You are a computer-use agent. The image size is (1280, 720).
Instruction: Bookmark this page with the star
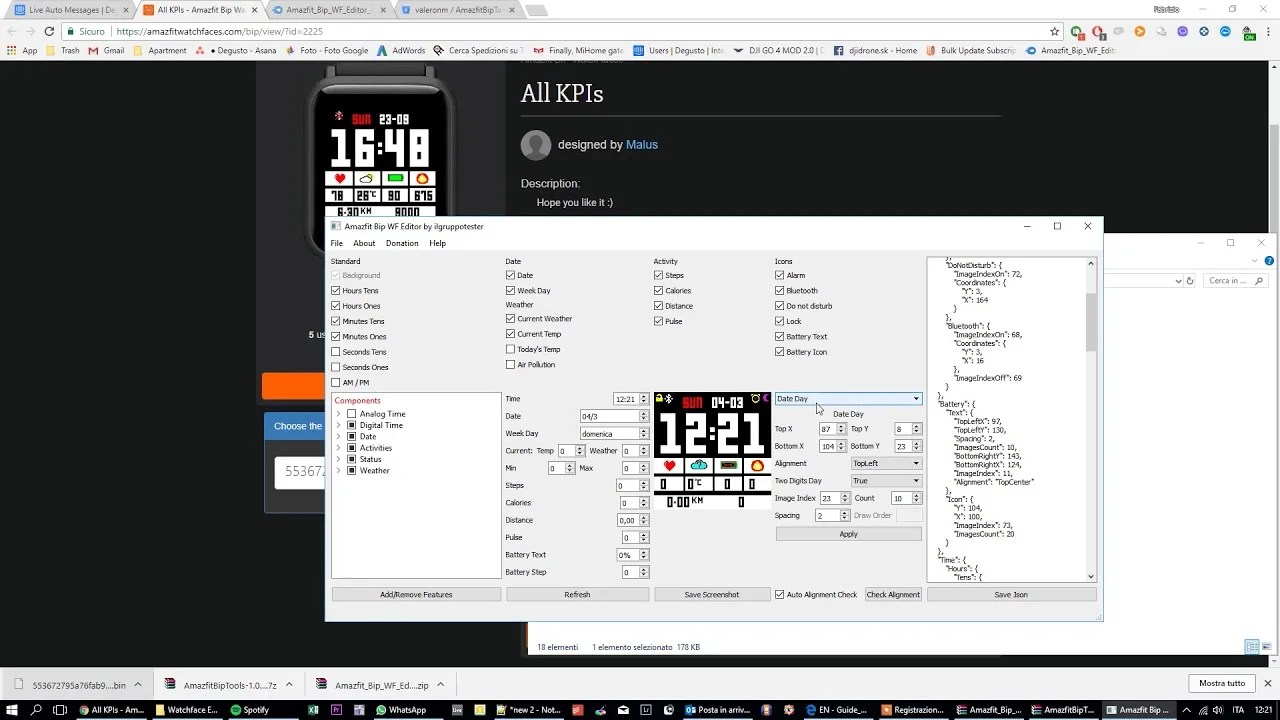[1055, 31]
